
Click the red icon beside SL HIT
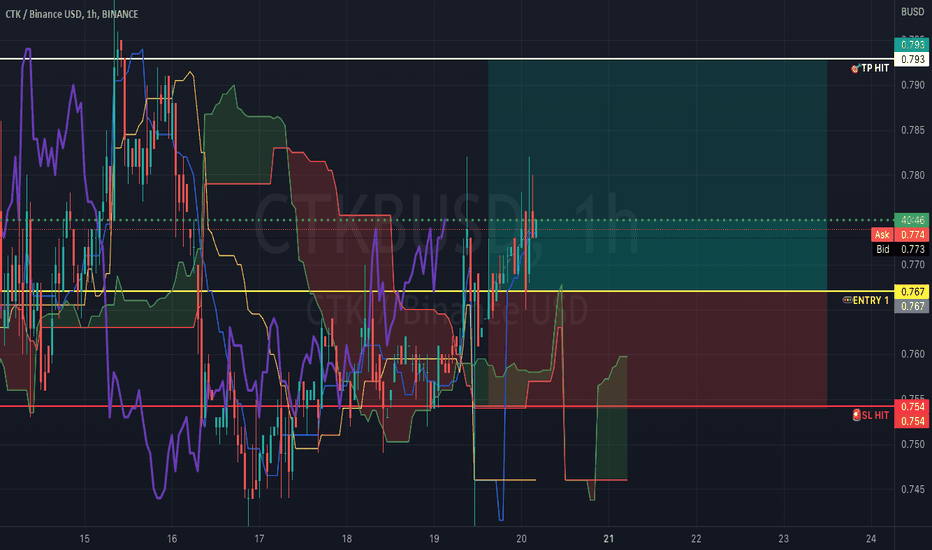pos(857,415)
